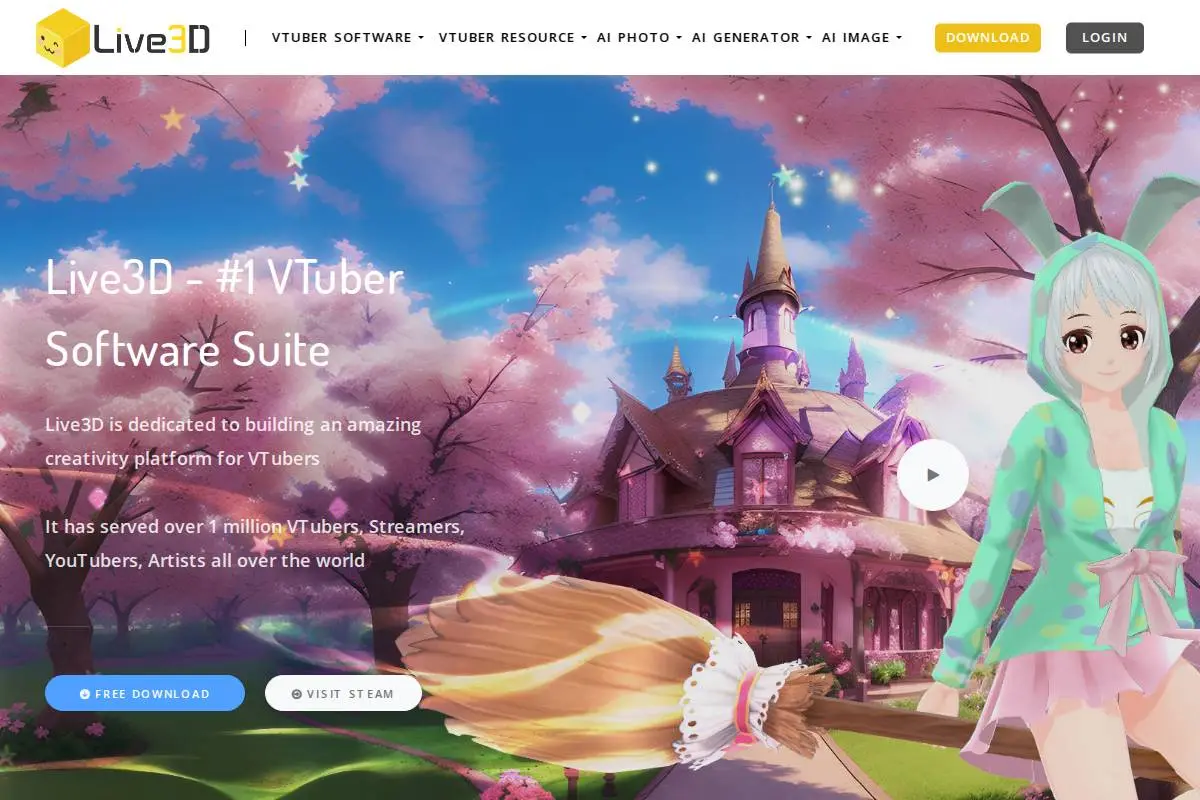Image resolution: width=1200 pixels, height=800 pixels.
Task: Click the yellow Download button
Action: 987,38
